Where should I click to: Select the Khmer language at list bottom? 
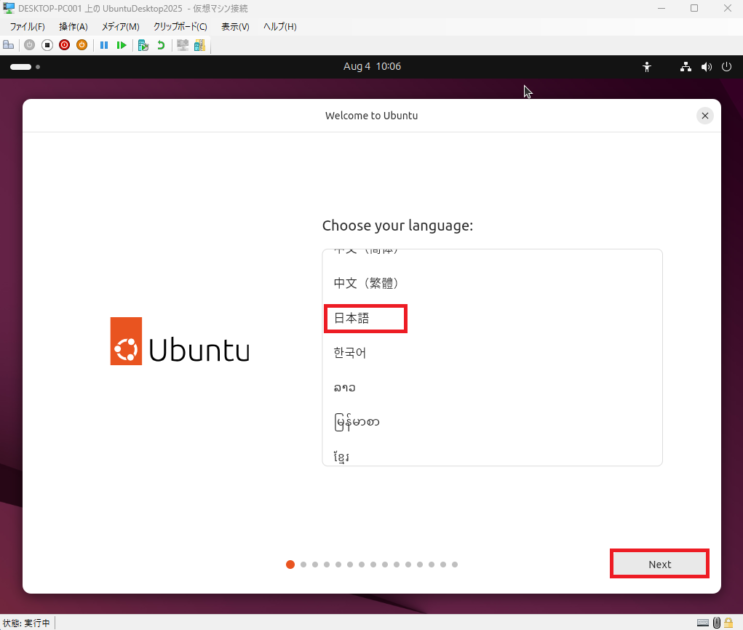point(492,453)
